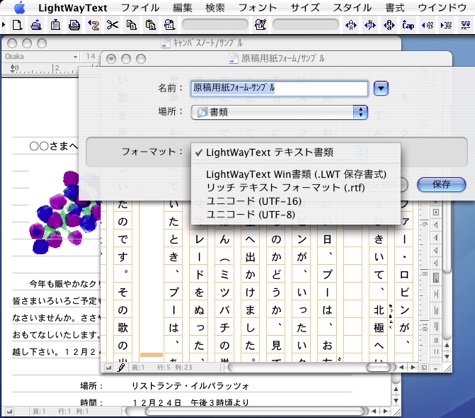Expand the toolbar with the left-edge triangle
The height and width of the screenshot is (418, 475).
[3, 25]
